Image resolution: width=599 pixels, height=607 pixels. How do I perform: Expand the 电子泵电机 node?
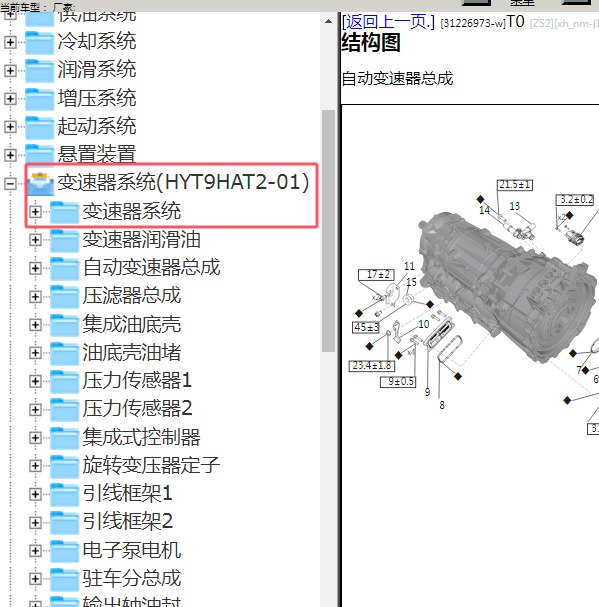point(35,551)
